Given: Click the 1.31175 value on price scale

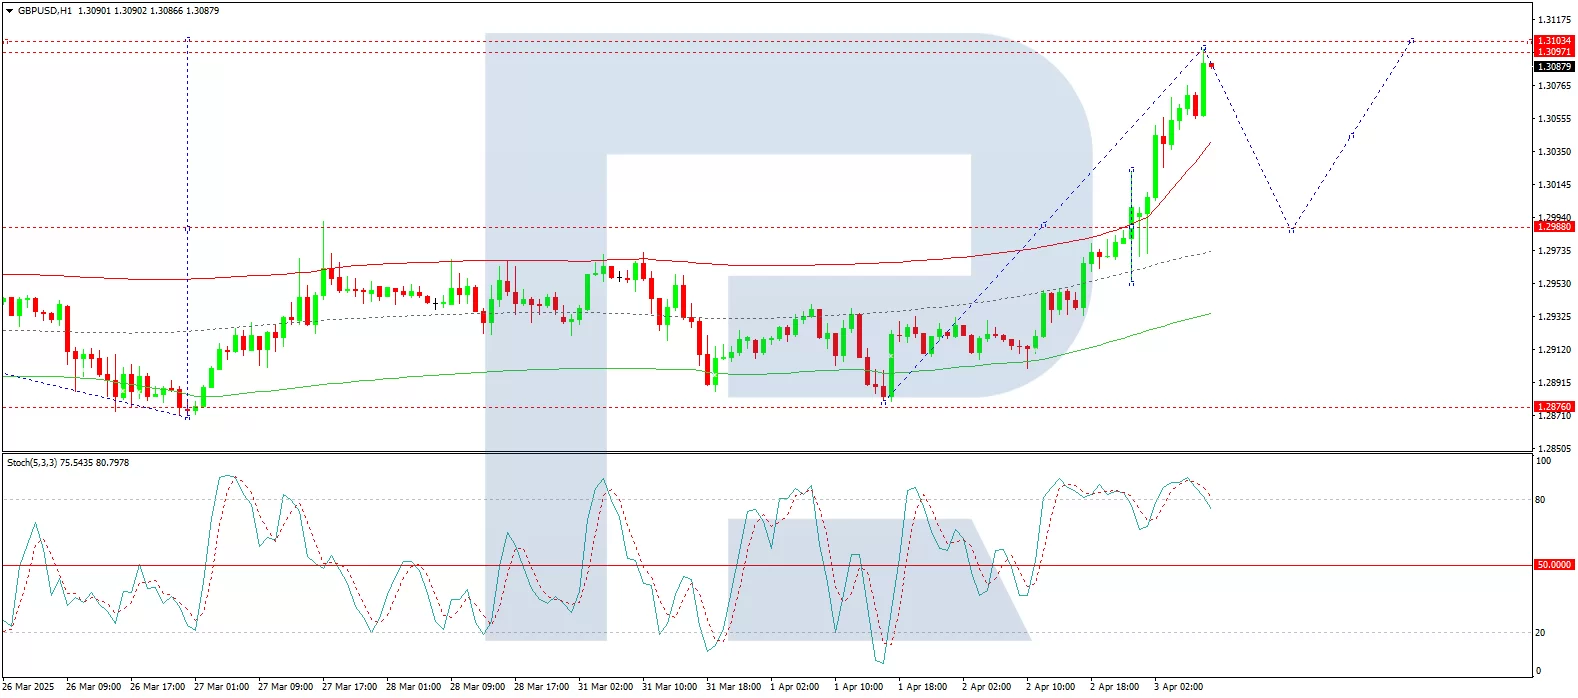Looking at the screenshot, I should pyautogui.click(x=1553, y=20).
